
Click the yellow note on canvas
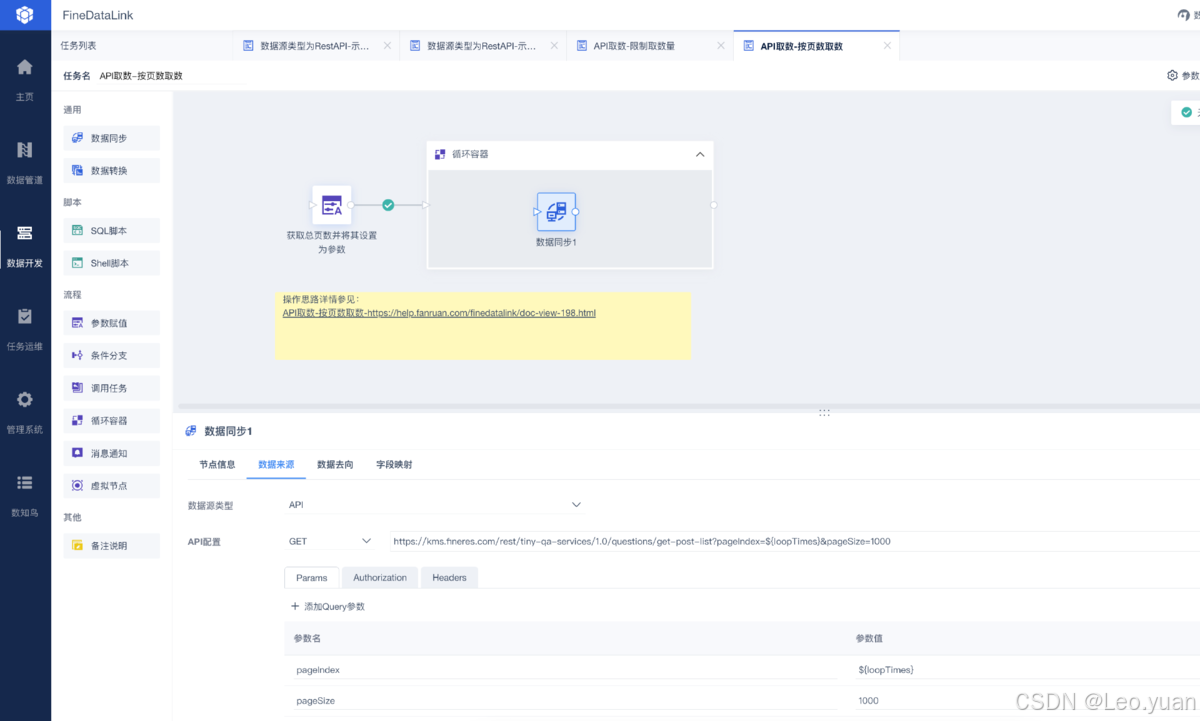pyautogui.click(x=483, y=325)
